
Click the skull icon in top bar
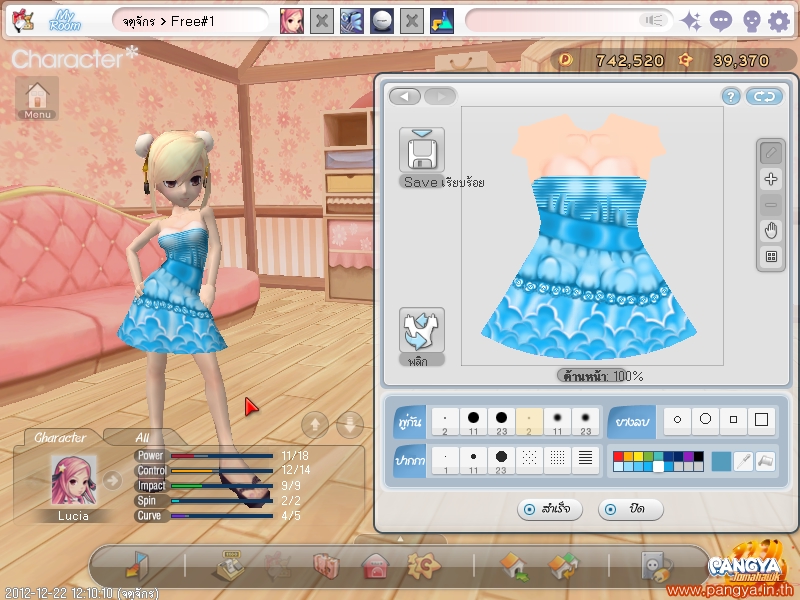point(751,22)
